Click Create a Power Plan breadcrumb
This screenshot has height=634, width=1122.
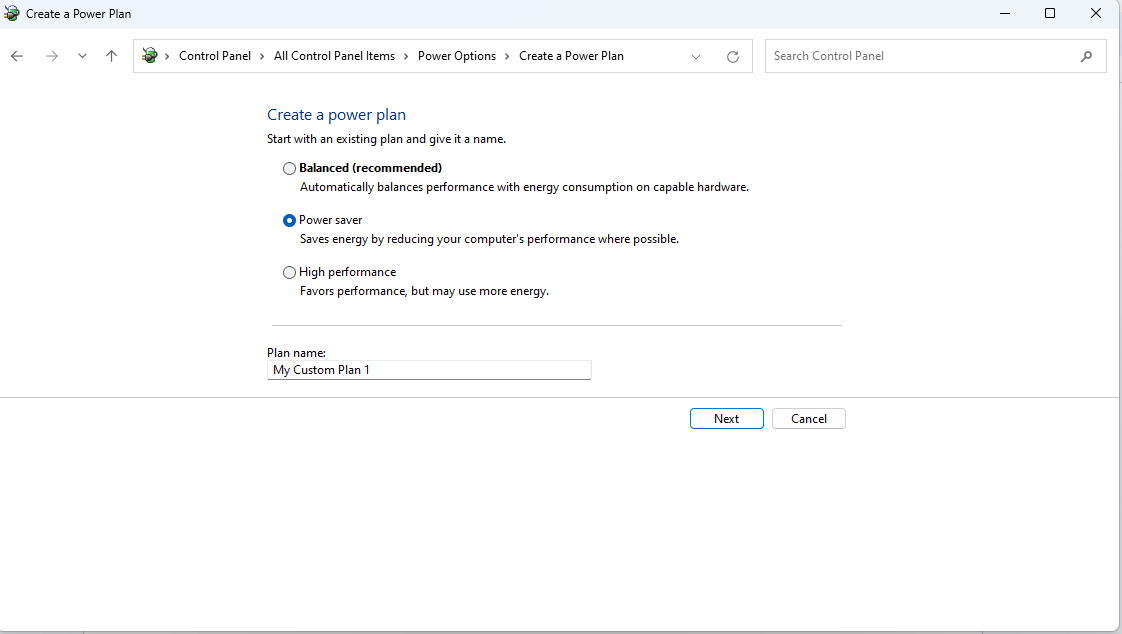(571, 56)
